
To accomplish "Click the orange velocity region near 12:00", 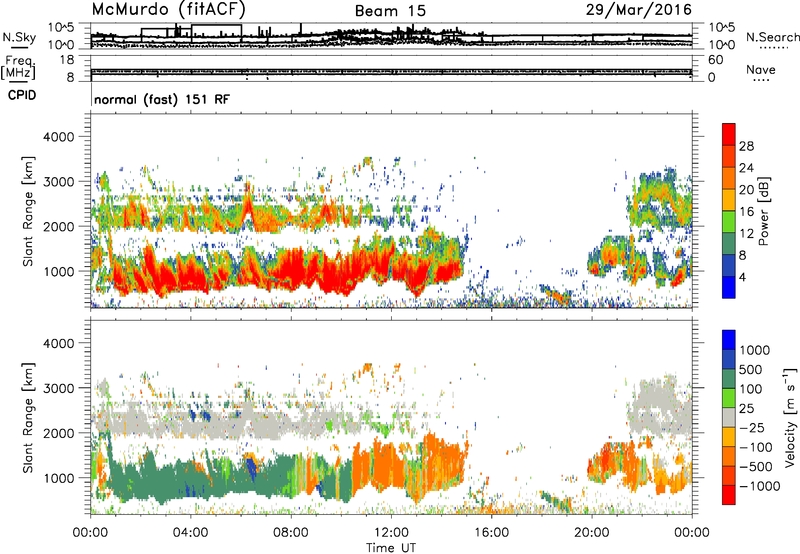I will [x=388, y=467].
